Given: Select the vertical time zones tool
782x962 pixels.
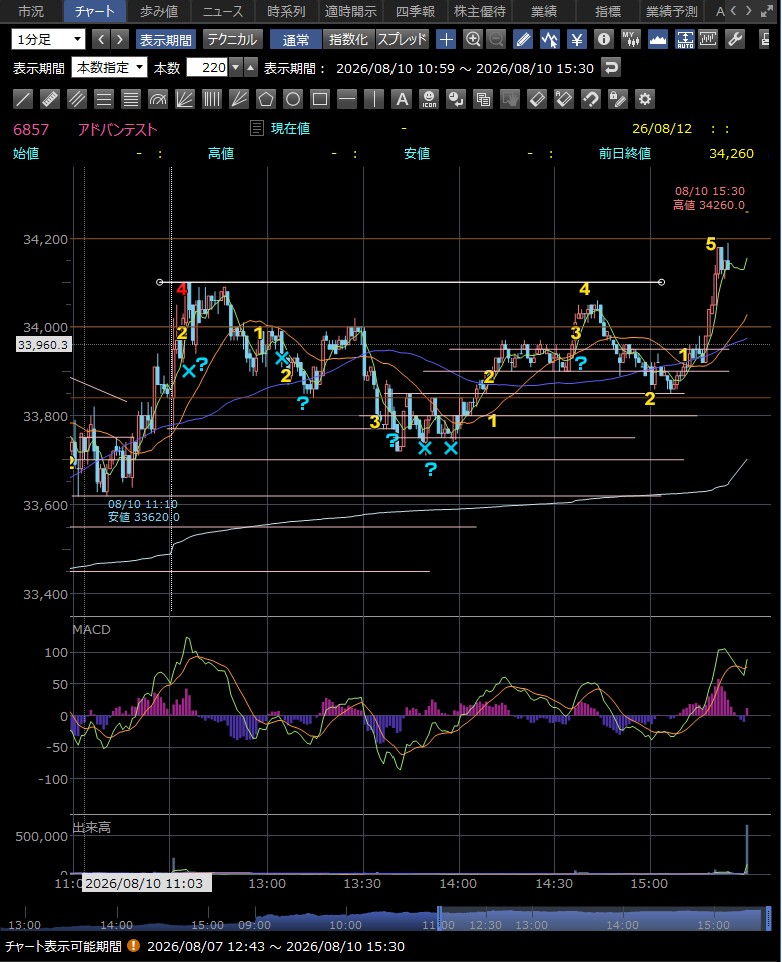Looking at the screenshot, I should [212, 99].
